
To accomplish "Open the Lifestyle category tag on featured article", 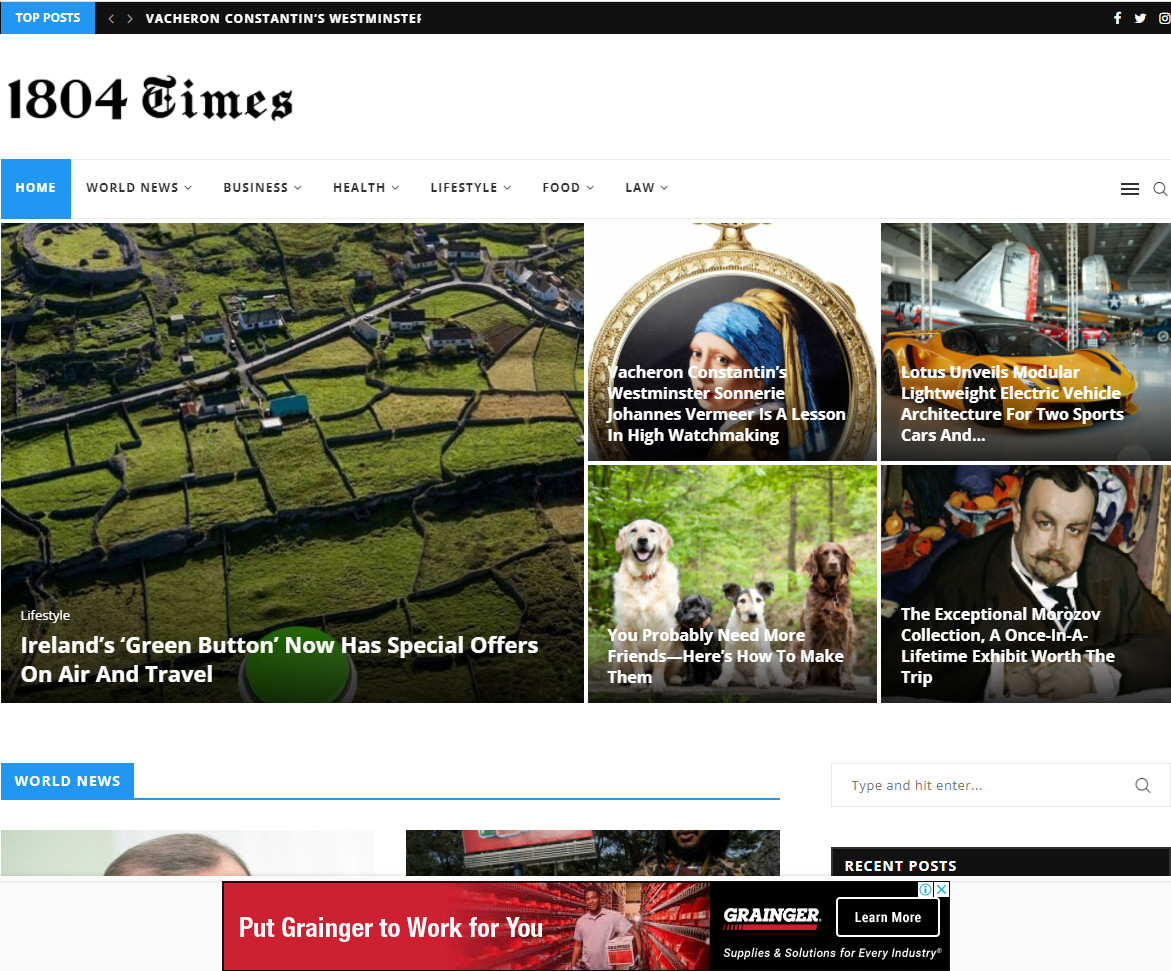I will 45,615.
